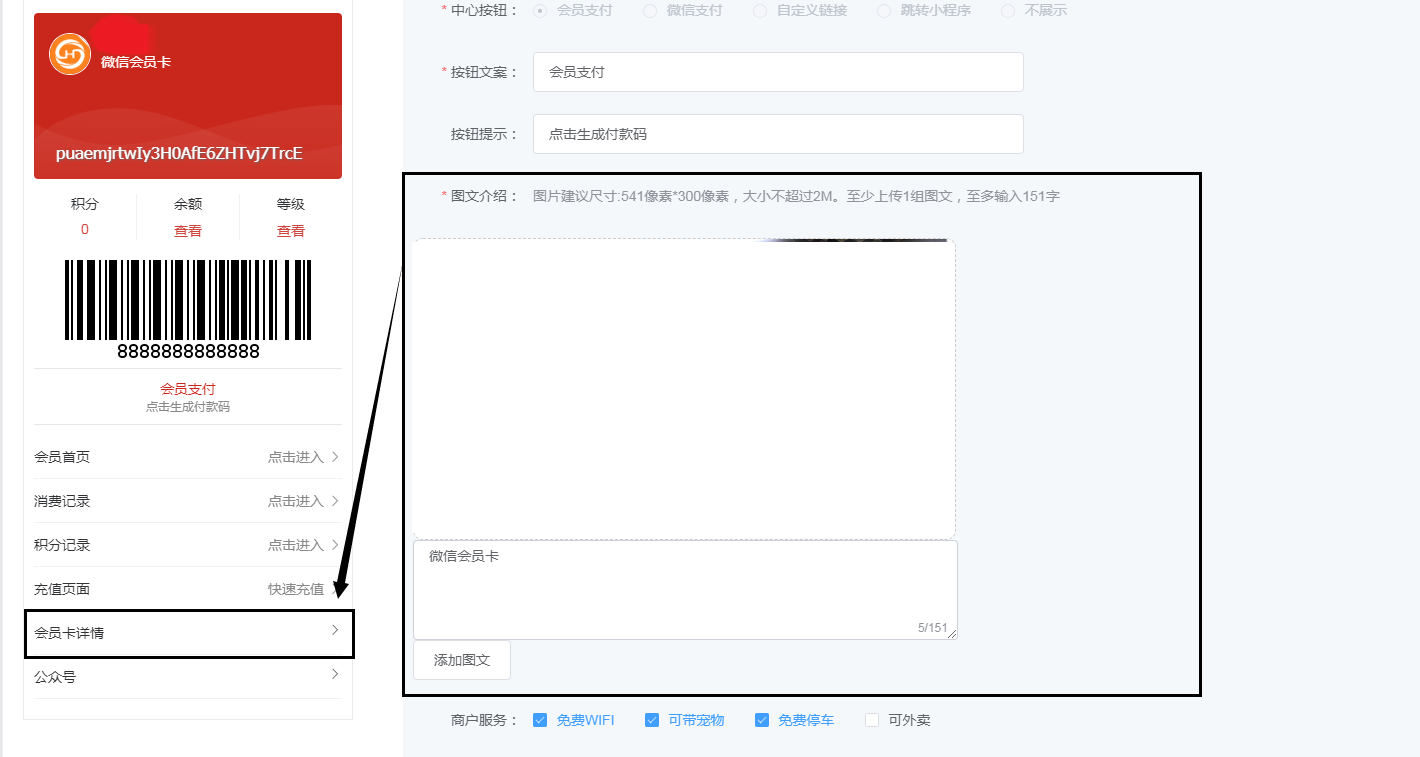This screenshot has width=1420, height=757.
Task: Open the 会员首页 row chevron arrow
Action: (335, 457)
